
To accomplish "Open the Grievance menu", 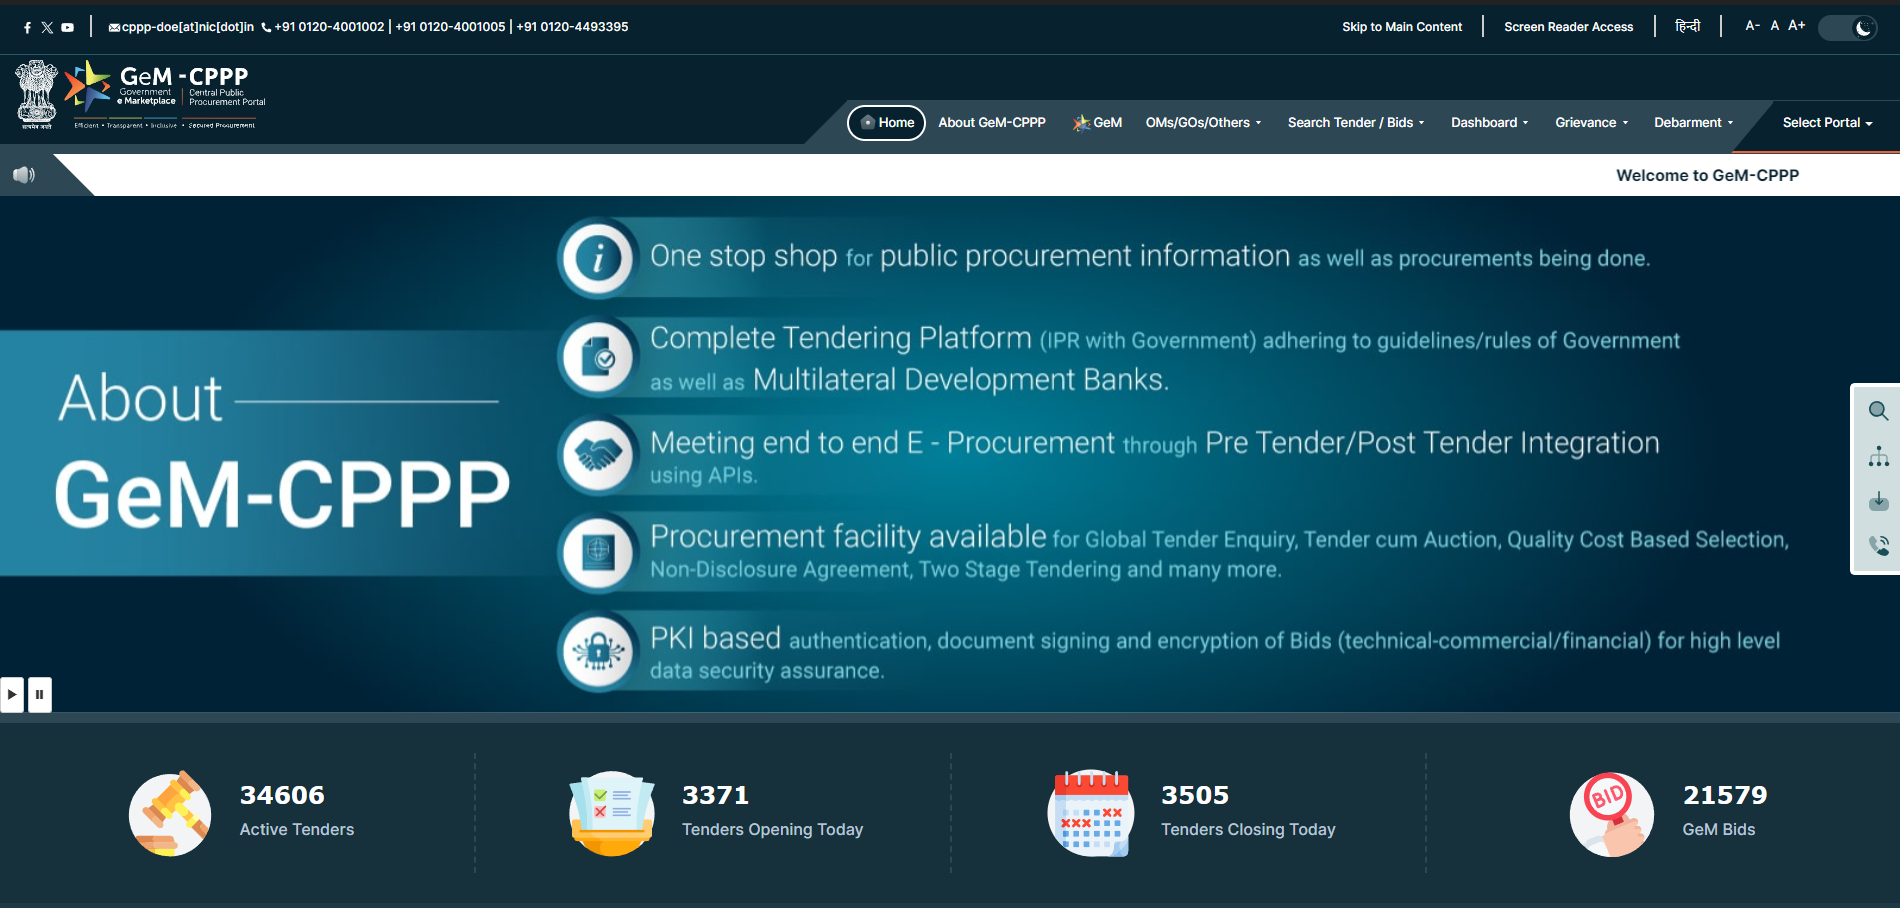I will tap(1591, 123).
